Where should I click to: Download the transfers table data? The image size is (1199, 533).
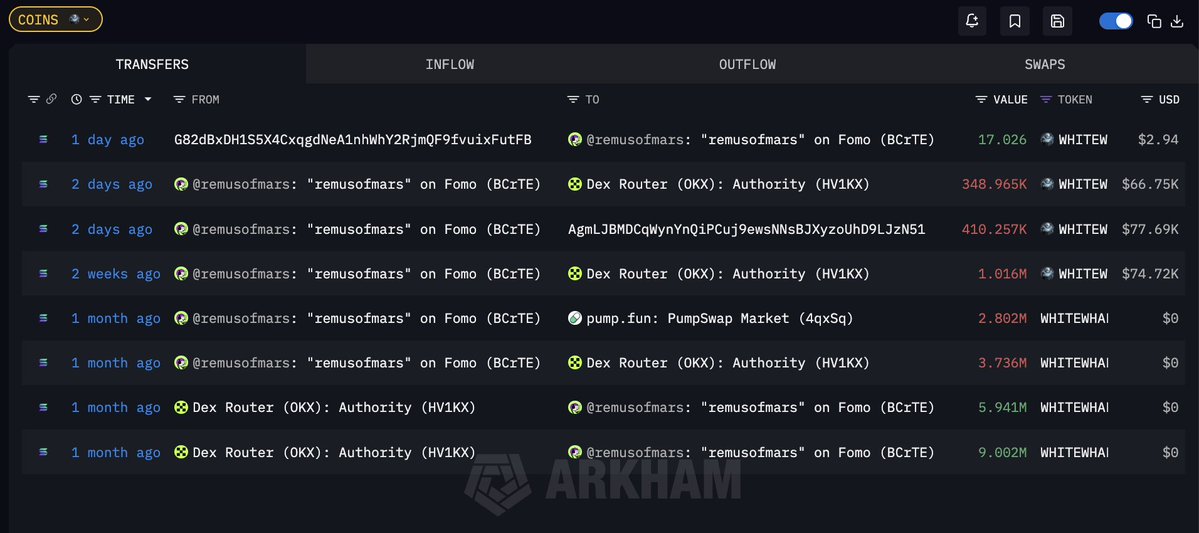tap(1177, 21)
